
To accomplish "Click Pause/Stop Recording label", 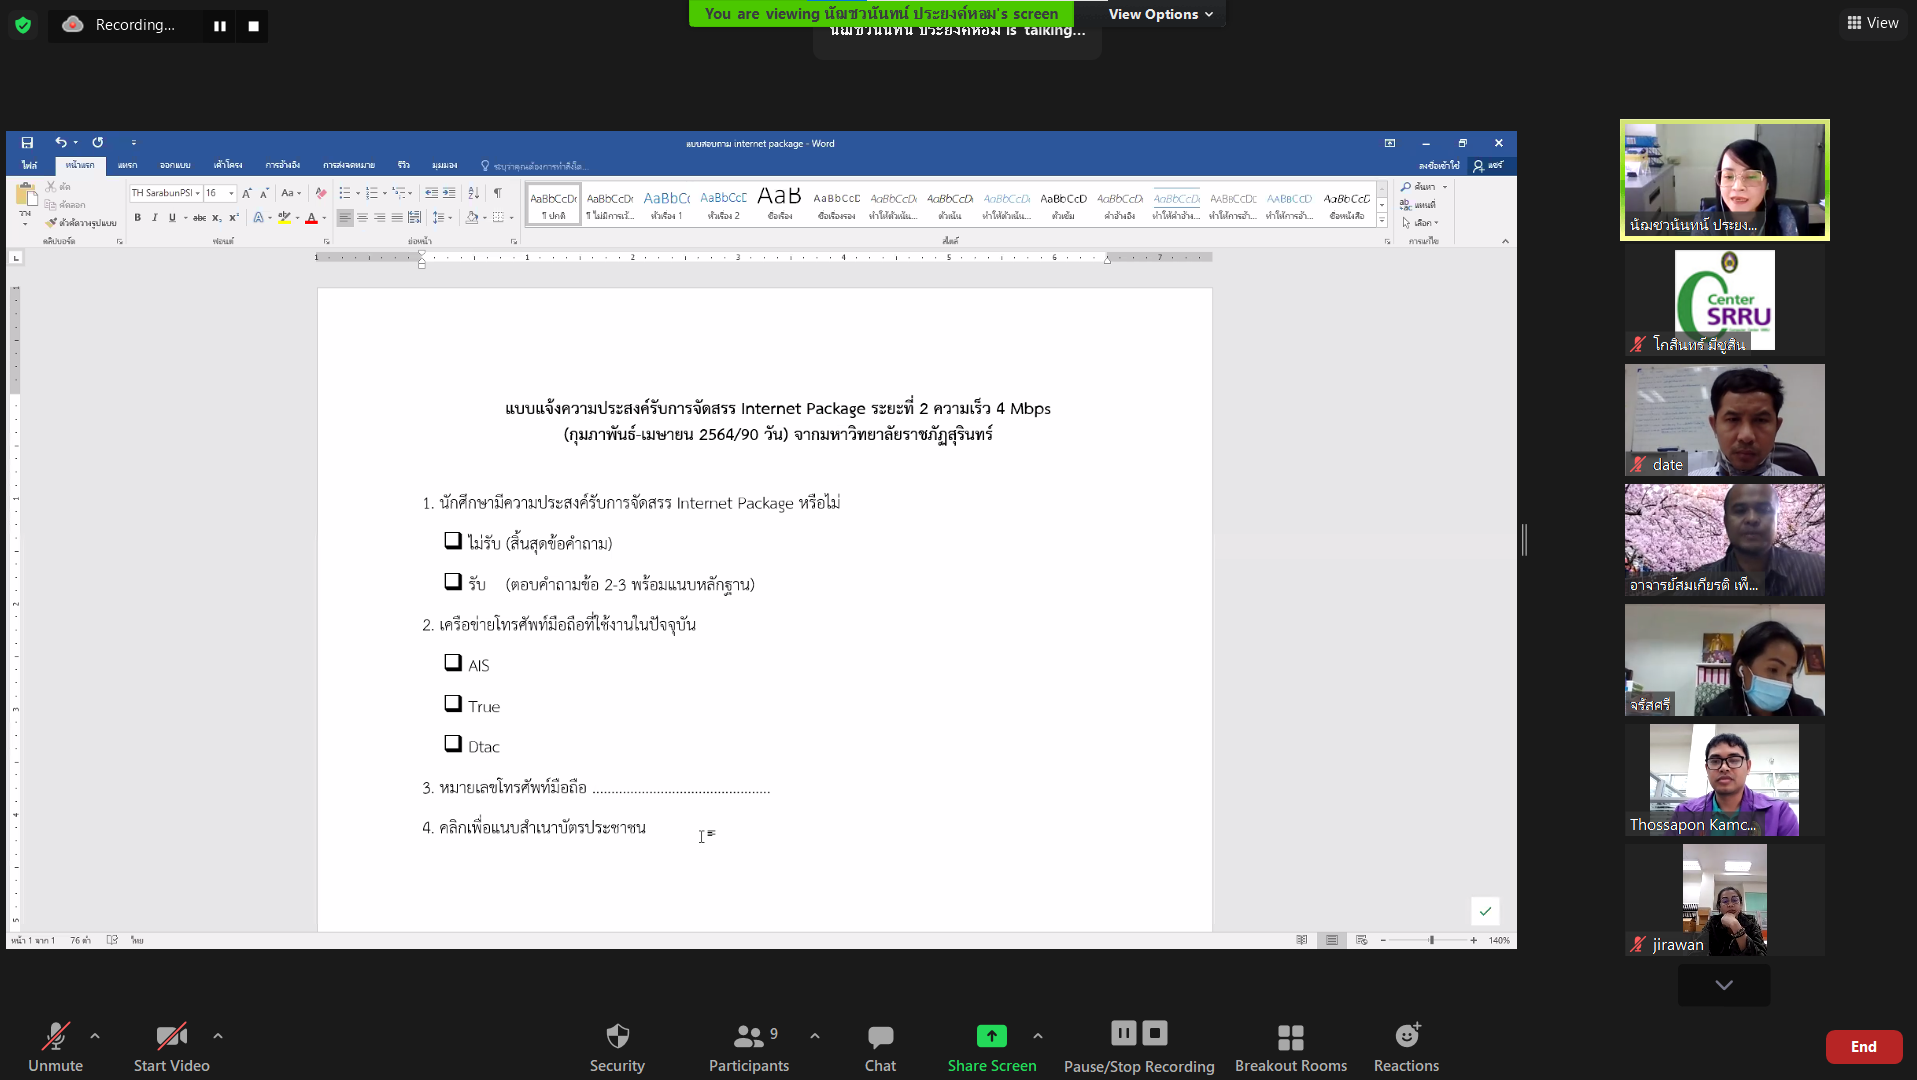I will click(x=1139, y=1066).
